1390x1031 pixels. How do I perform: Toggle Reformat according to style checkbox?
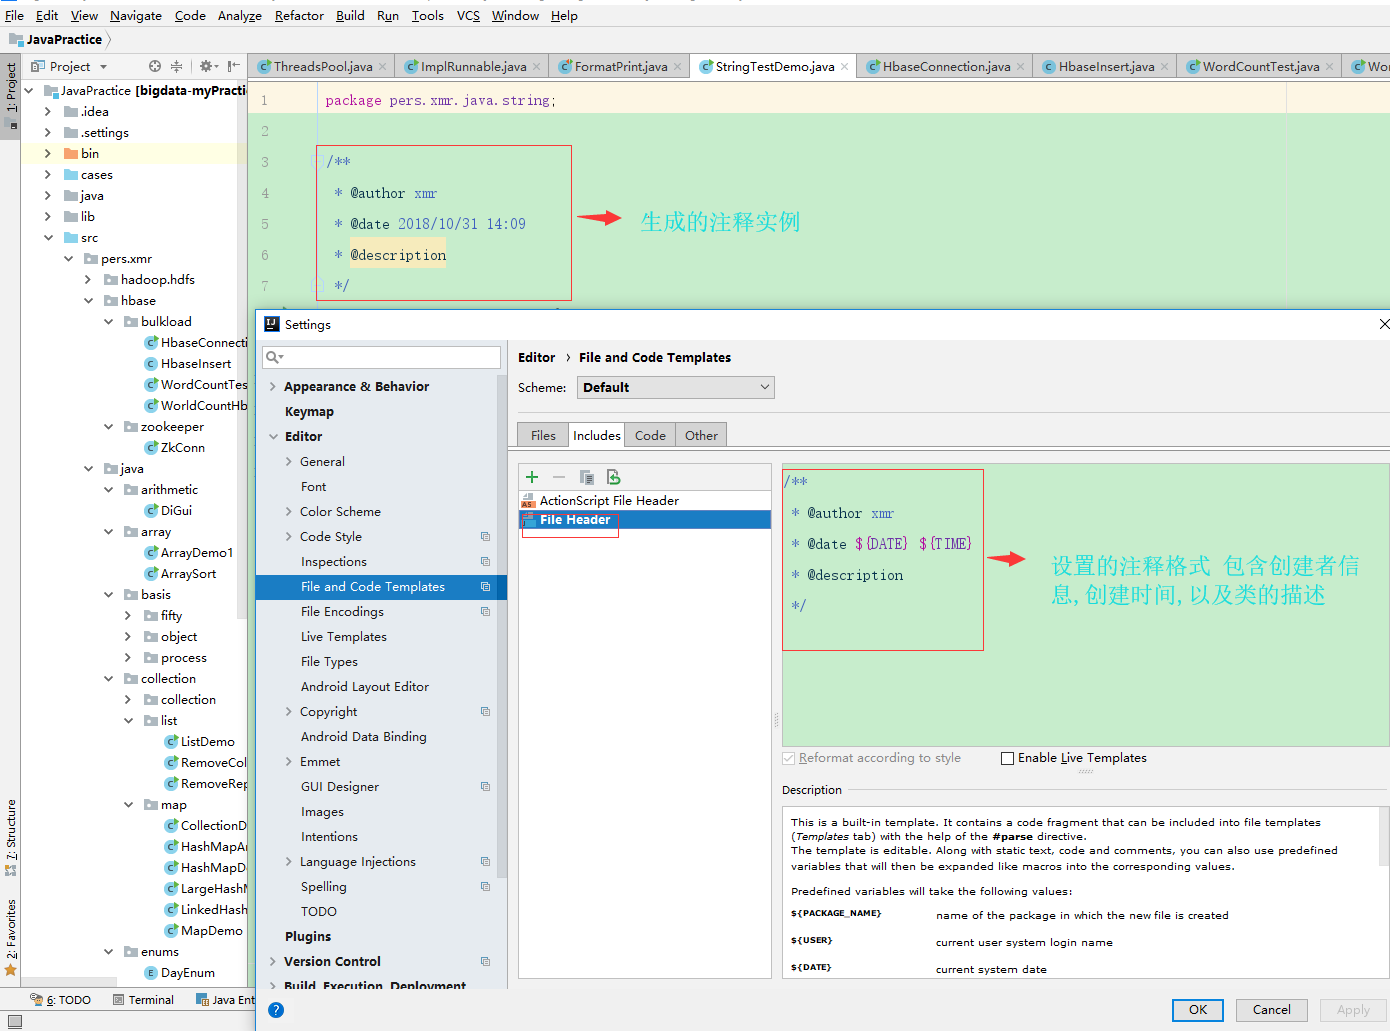tap(789, 758)
